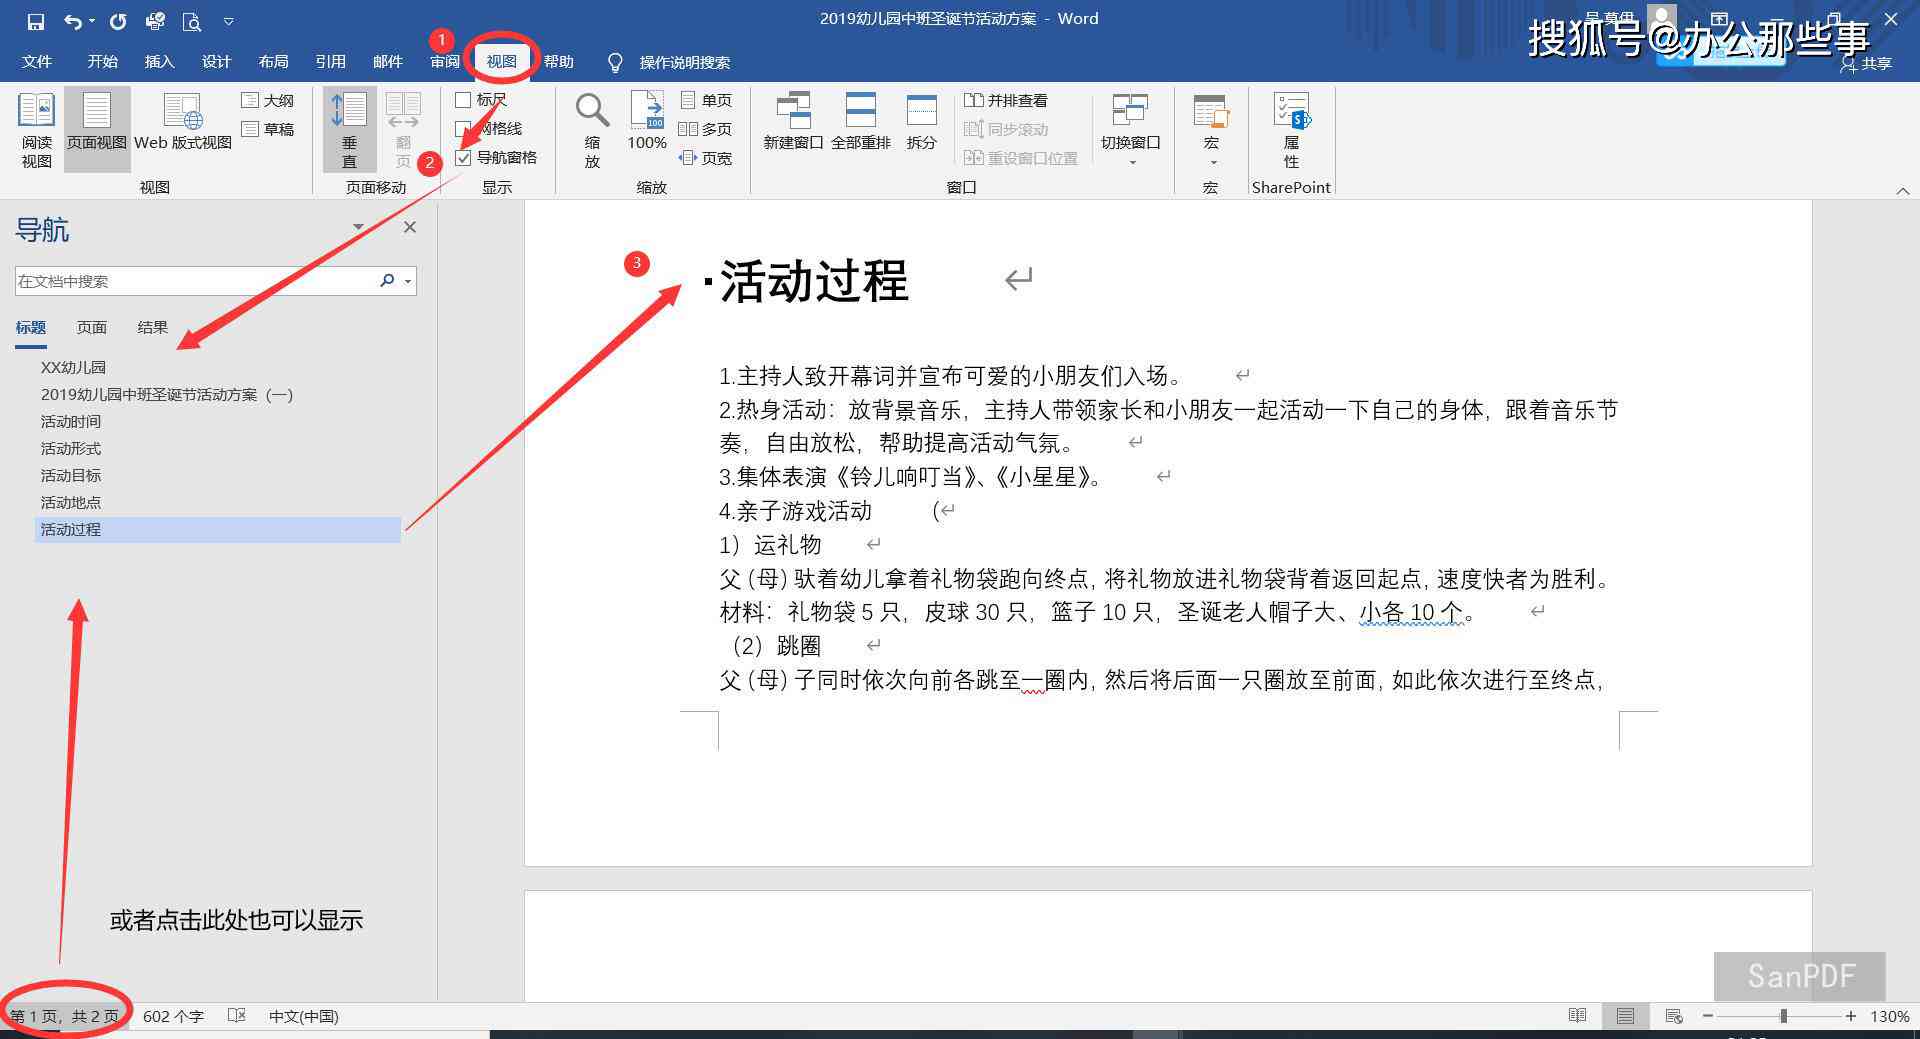Click page count 第1页，共2页 in status bar
Screen dimensions: 1920x1039
tap(65, 1016)
